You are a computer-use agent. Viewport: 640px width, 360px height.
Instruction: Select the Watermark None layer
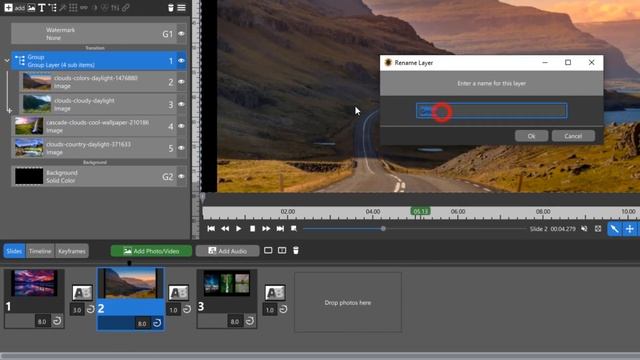[94, 33]
